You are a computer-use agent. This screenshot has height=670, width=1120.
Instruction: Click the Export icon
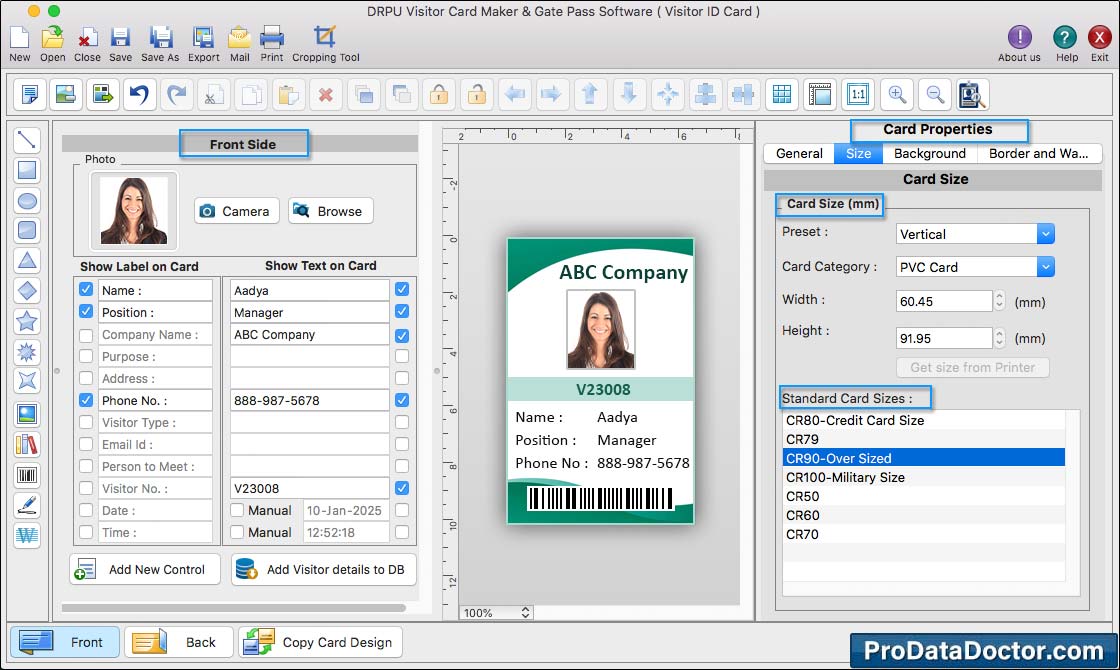point(204,37)
